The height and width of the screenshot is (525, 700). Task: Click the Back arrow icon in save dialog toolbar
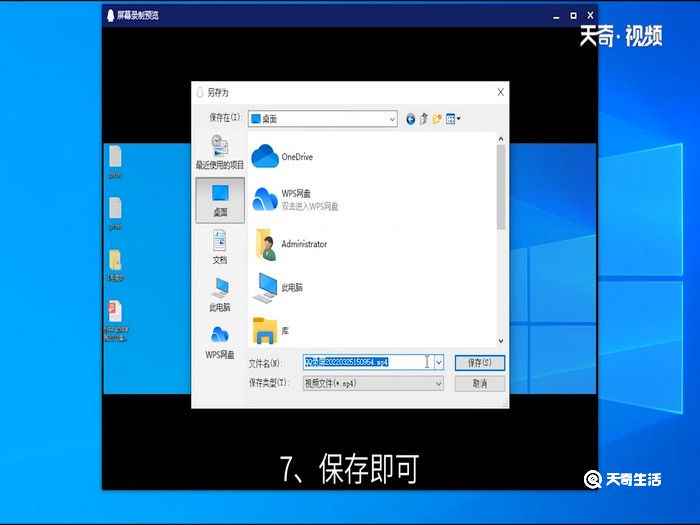[x=410, y=119]
